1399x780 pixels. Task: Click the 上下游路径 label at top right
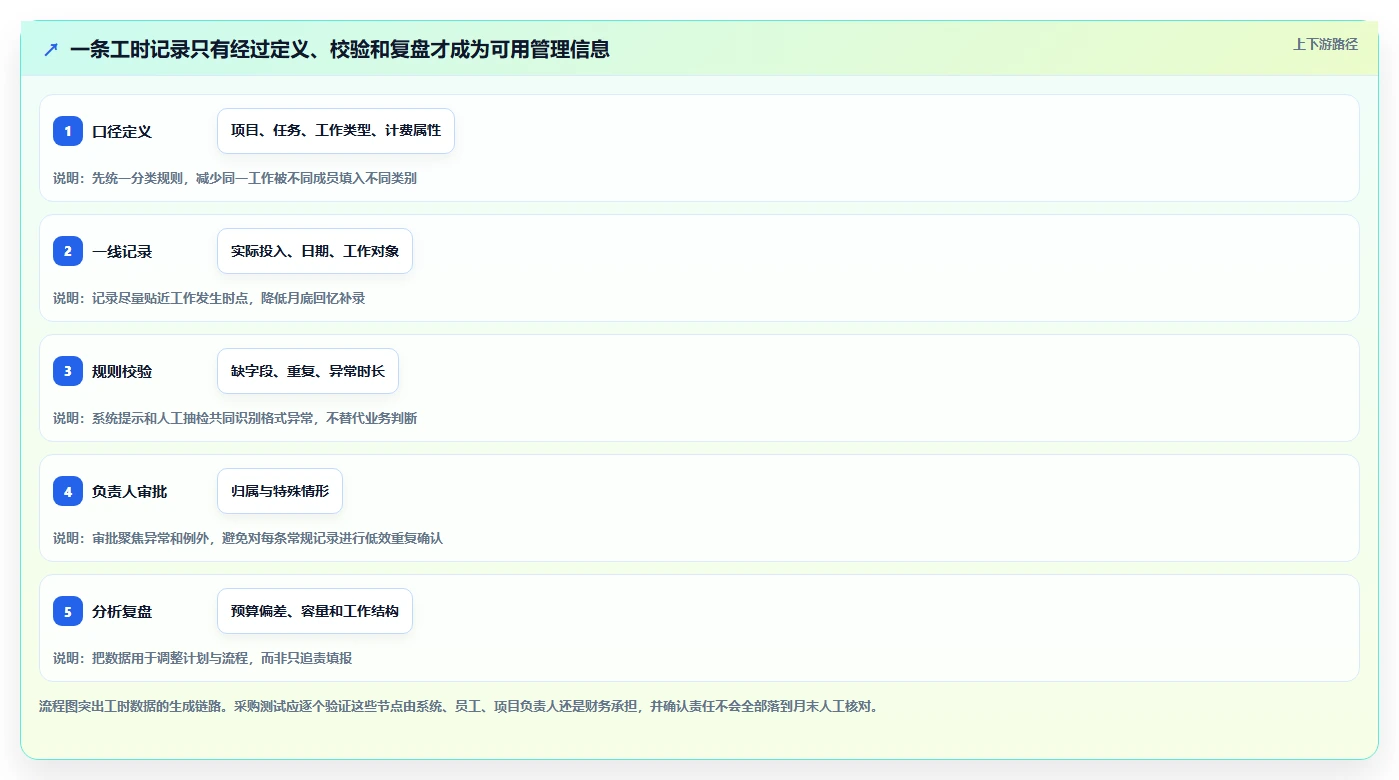[1325, 44]
